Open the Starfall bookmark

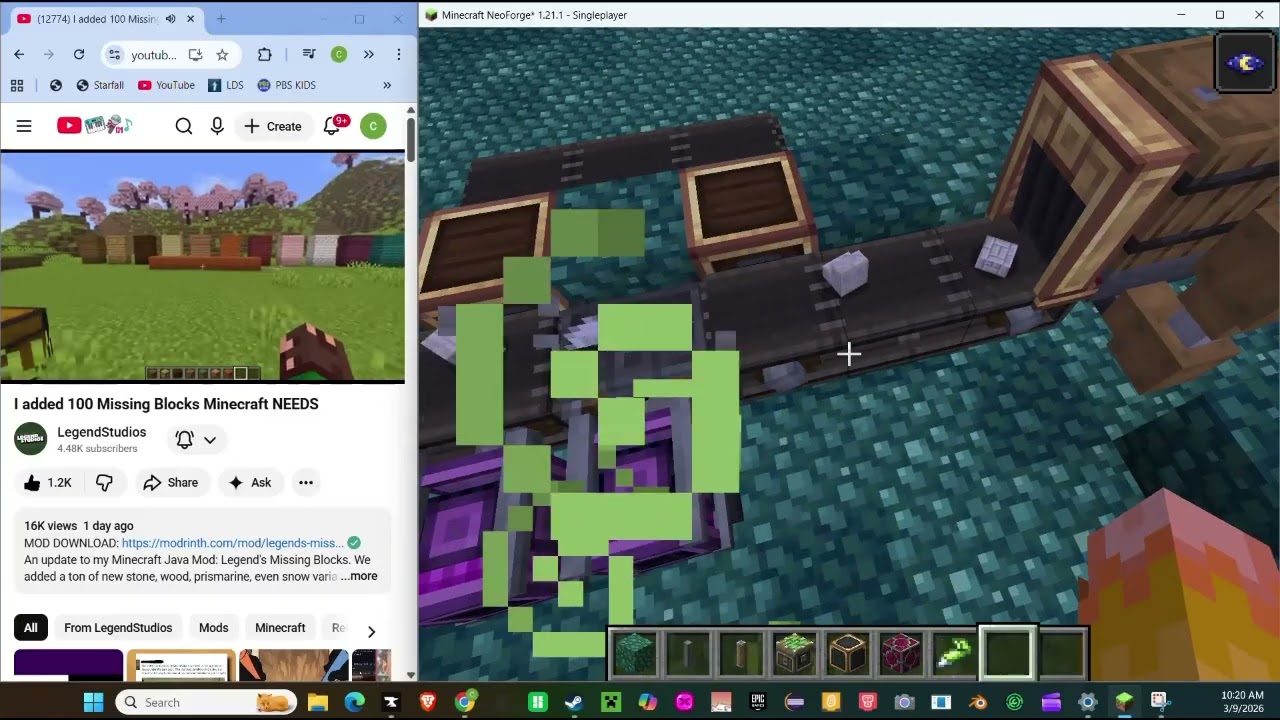(100, 85)
